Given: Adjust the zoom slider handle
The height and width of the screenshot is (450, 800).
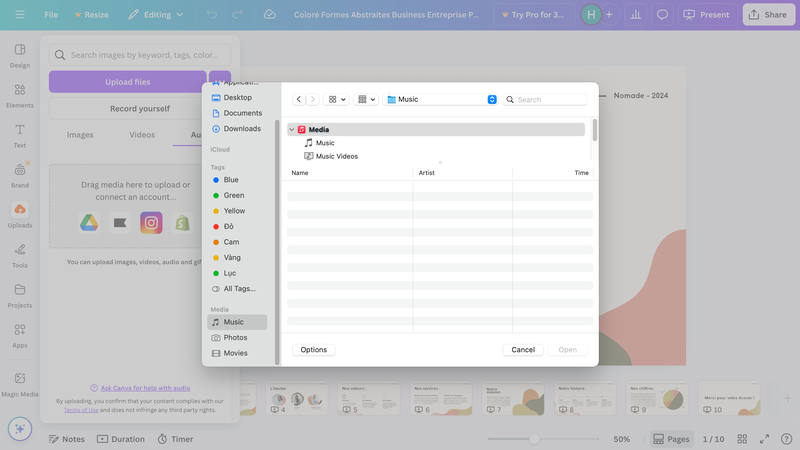Looking at the screenshot, I should pyautogui.click(x=534, y=439).
